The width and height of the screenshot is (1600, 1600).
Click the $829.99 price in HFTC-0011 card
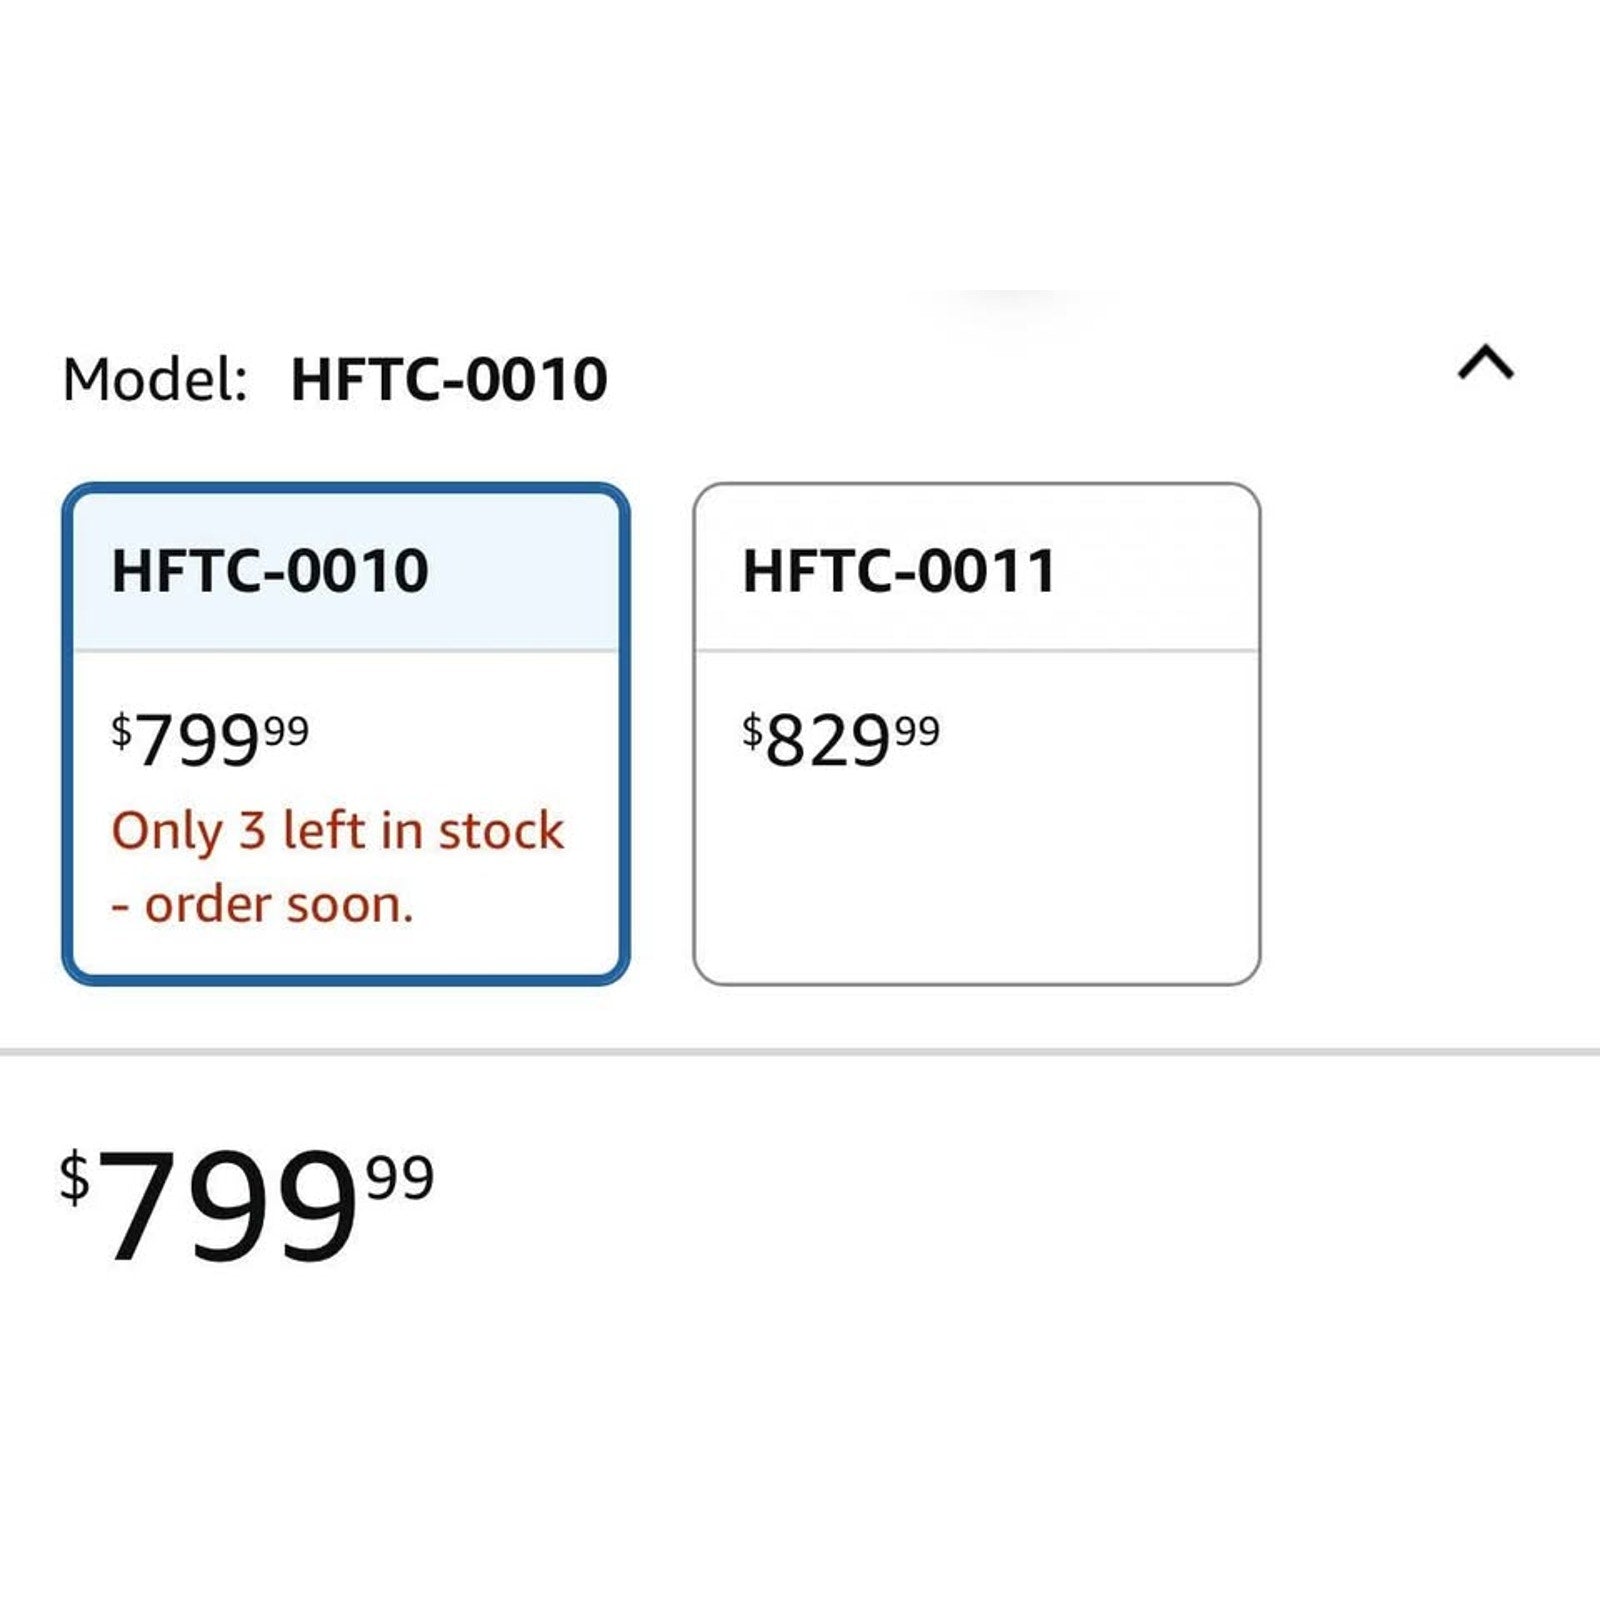coord(841,740)
